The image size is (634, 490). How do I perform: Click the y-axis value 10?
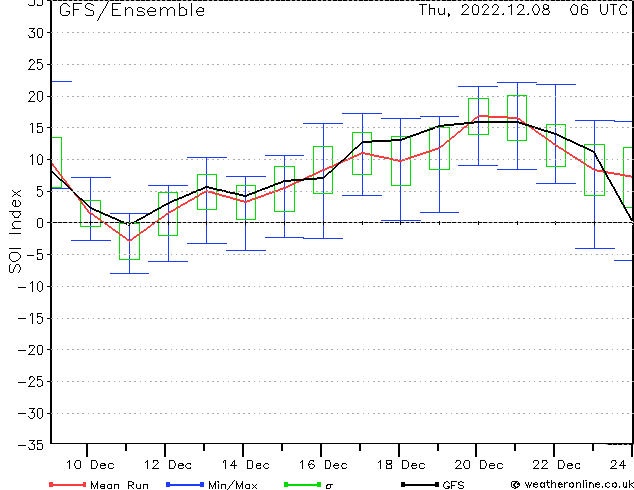pos(36,160)
